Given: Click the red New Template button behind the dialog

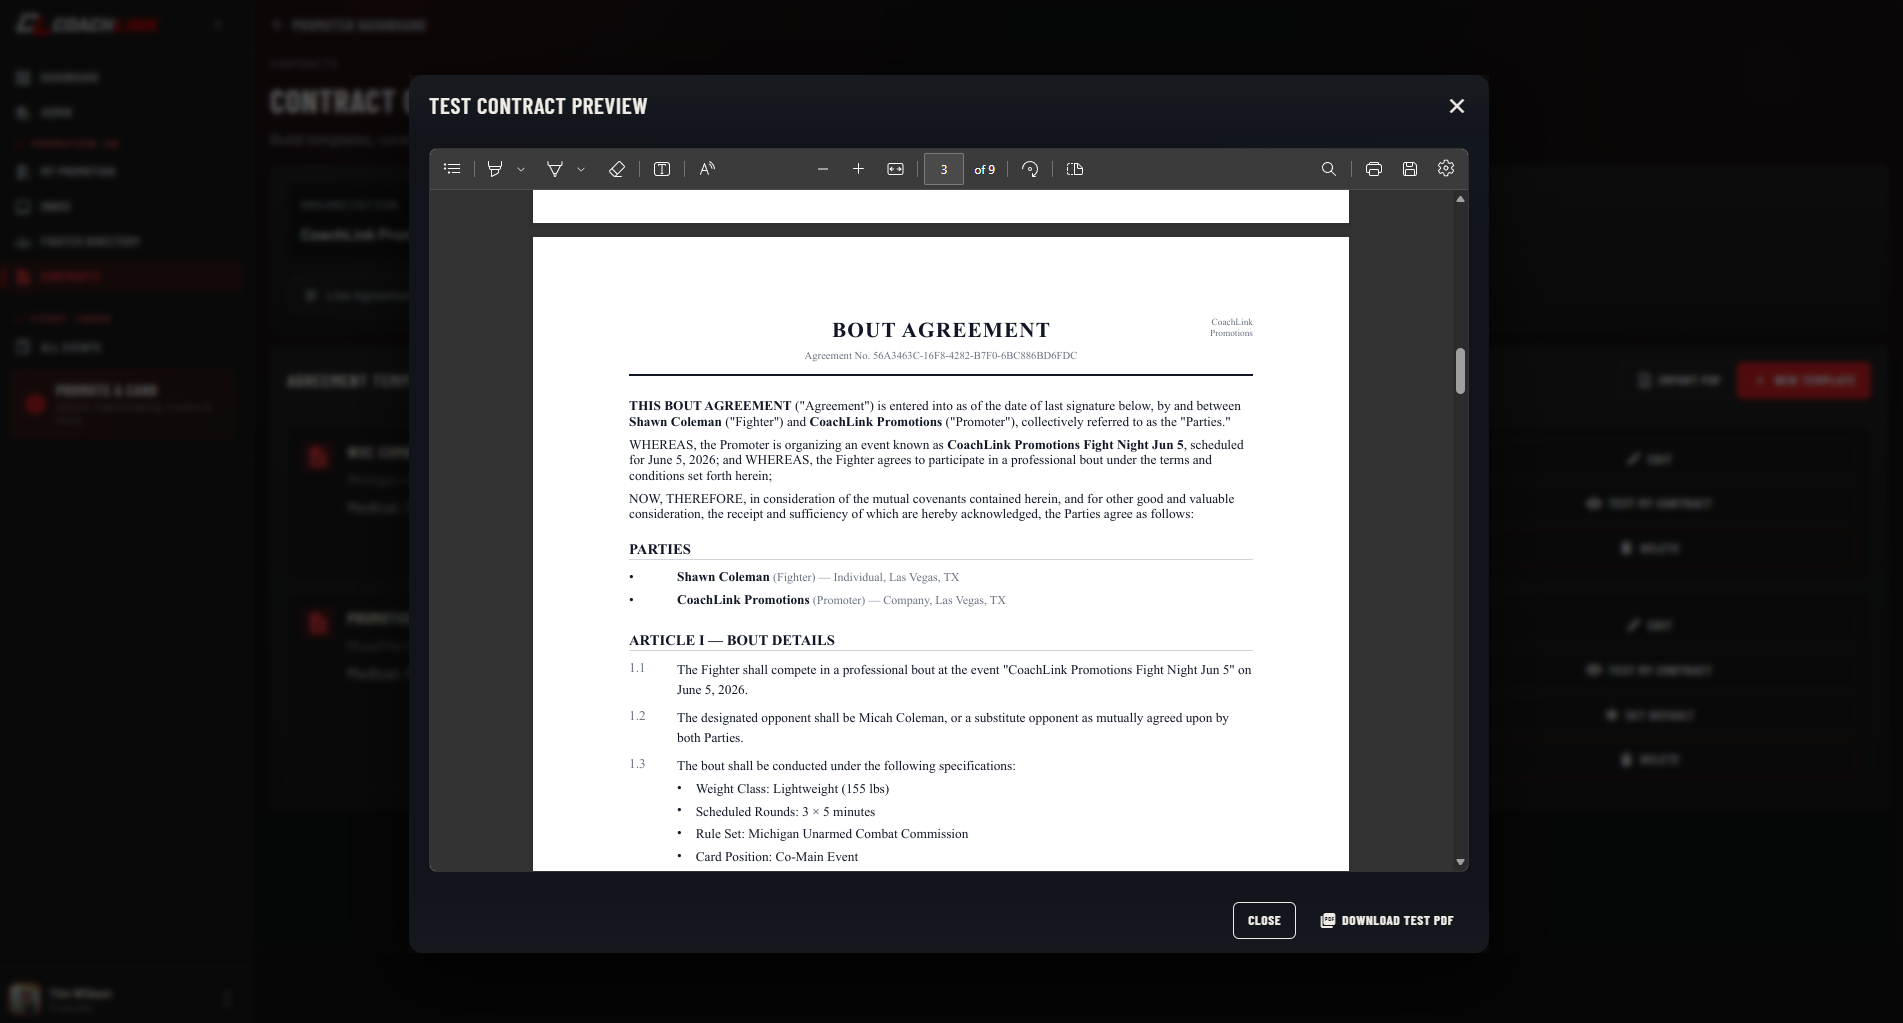Looking at the screenshot, I should (1804, 381).
